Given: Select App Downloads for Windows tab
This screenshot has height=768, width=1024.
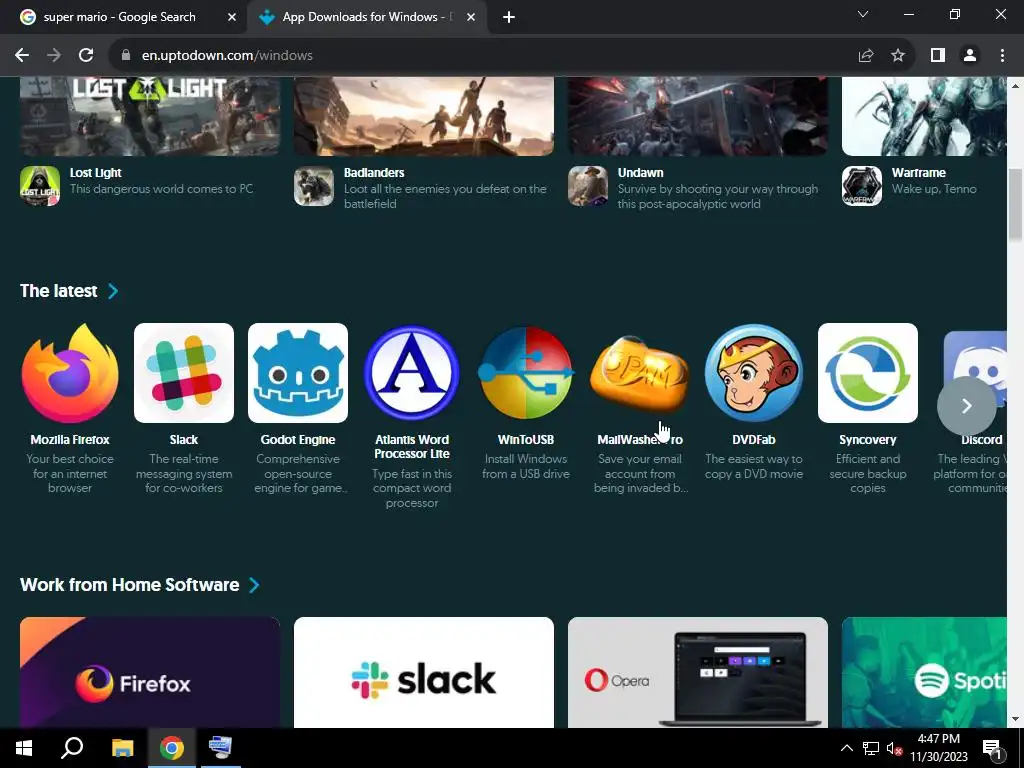Looking at the screenshot, I should coord(367,17).
